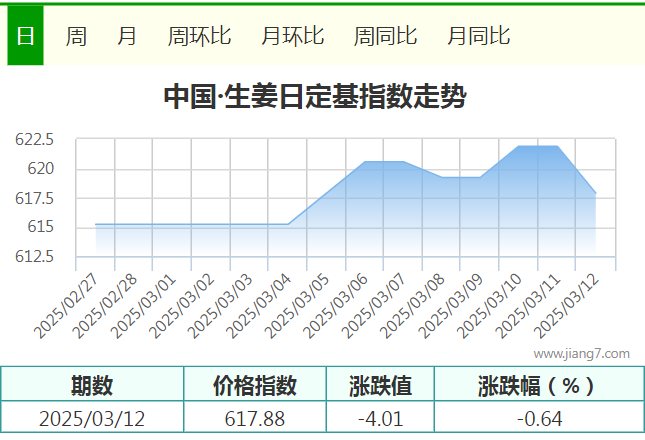Image resolution: width=645 pixels, height=440 pixels.
Task: Click the 622.5 y-axis label
Action: coord(34,140)
